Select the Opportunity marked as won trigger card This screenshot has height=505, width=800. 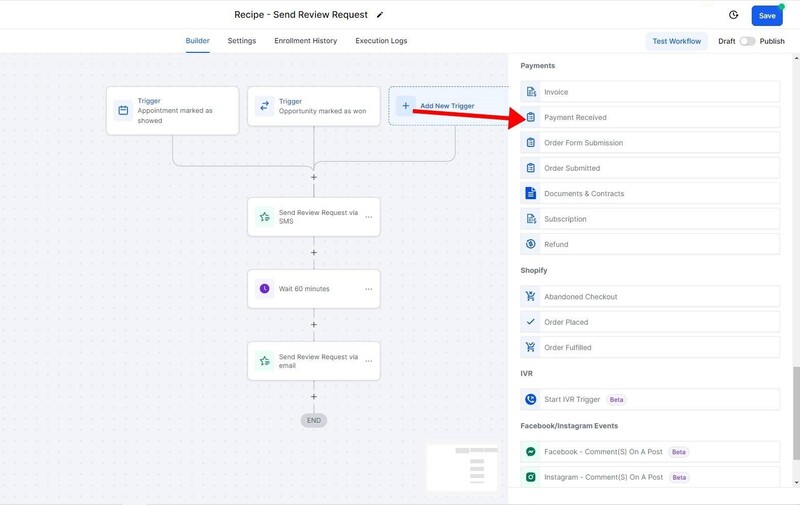(x=314, y=106)
